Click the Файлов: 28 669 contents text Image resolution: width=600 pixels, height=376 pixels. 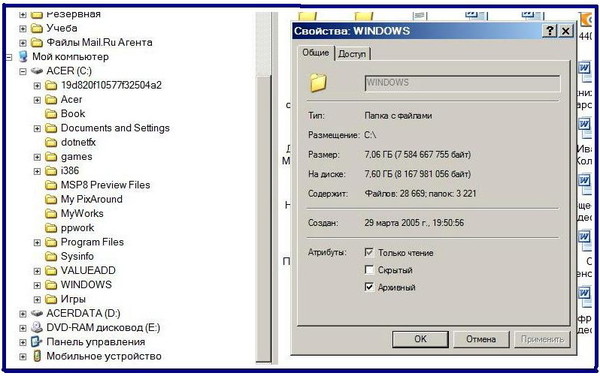420,194
